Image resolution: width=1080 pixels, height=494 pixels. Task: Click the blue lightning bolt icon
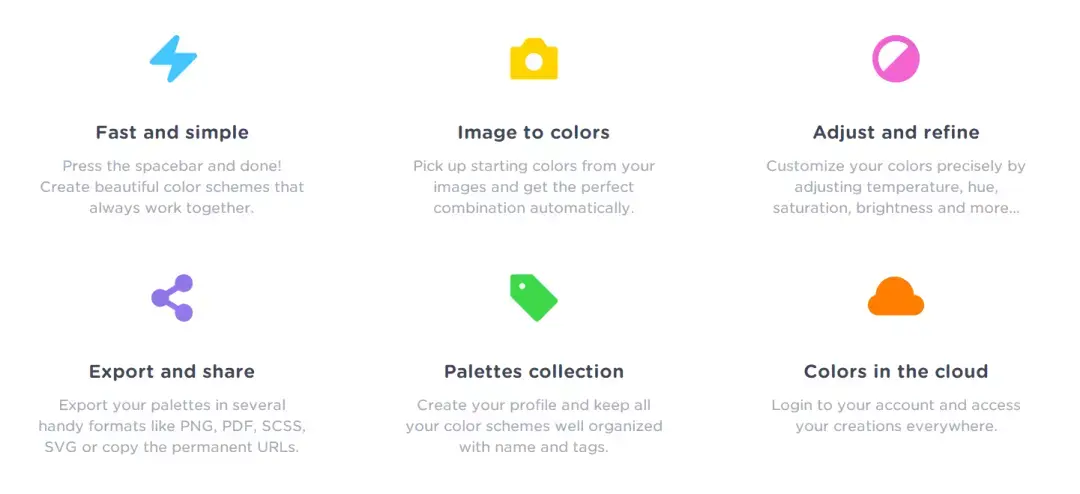(173, 59)
